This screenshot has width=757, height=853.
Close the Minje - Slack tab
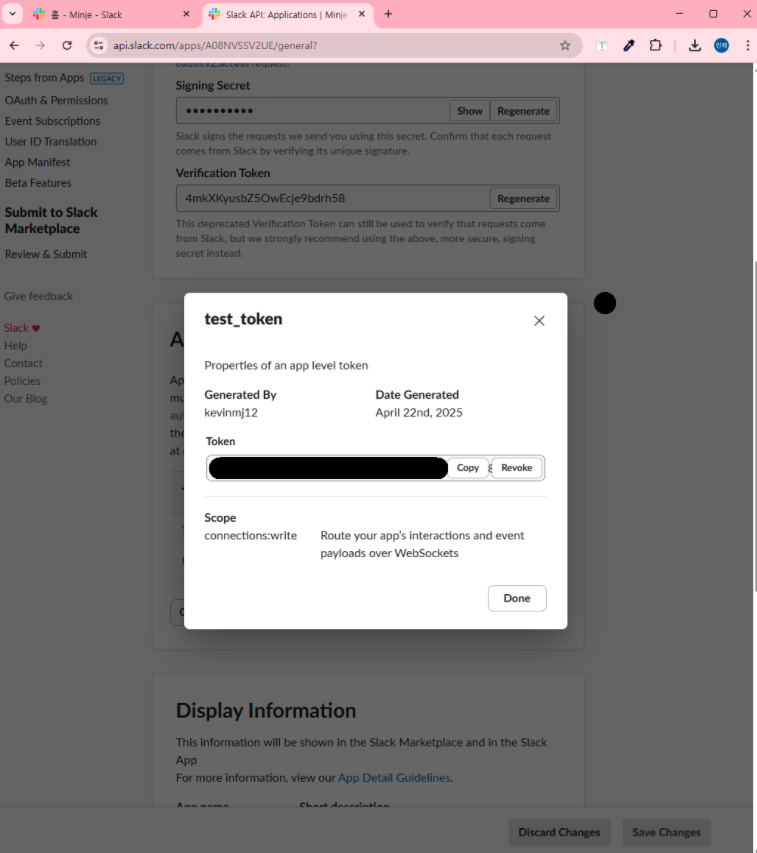pos(186,14)
